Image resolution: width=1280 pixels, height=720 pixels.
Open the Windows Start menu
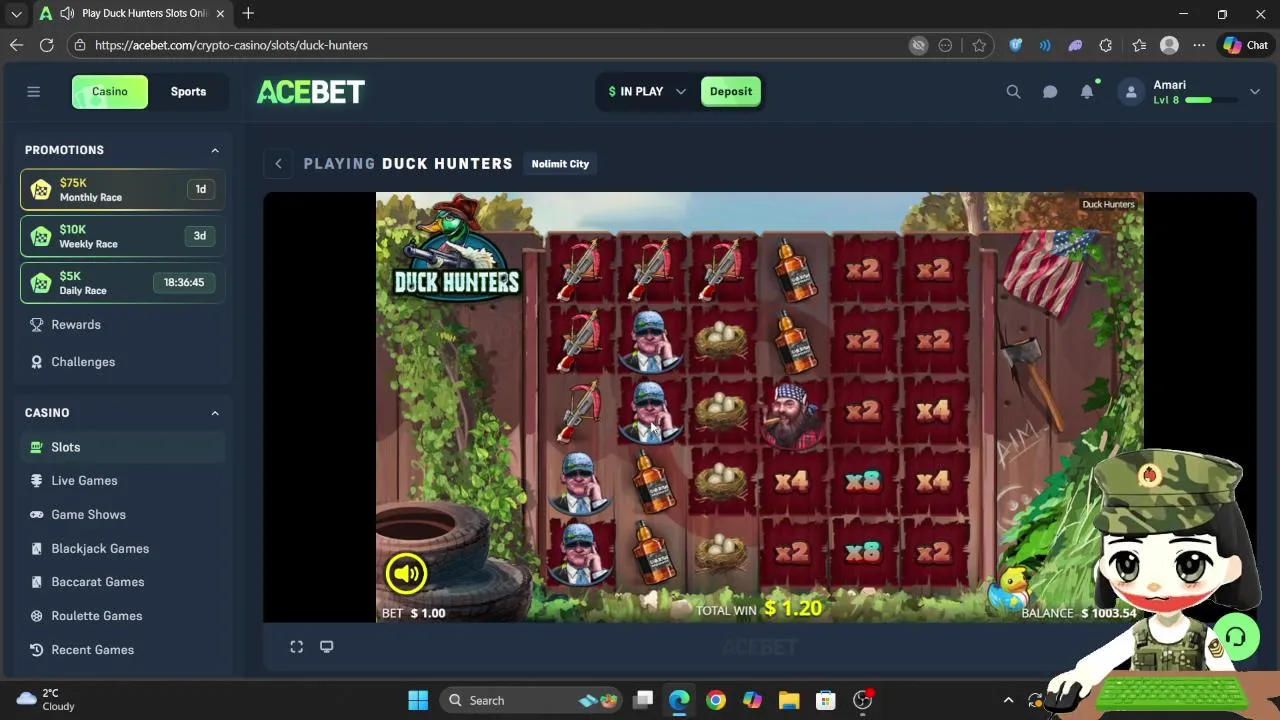coord(418,700)
